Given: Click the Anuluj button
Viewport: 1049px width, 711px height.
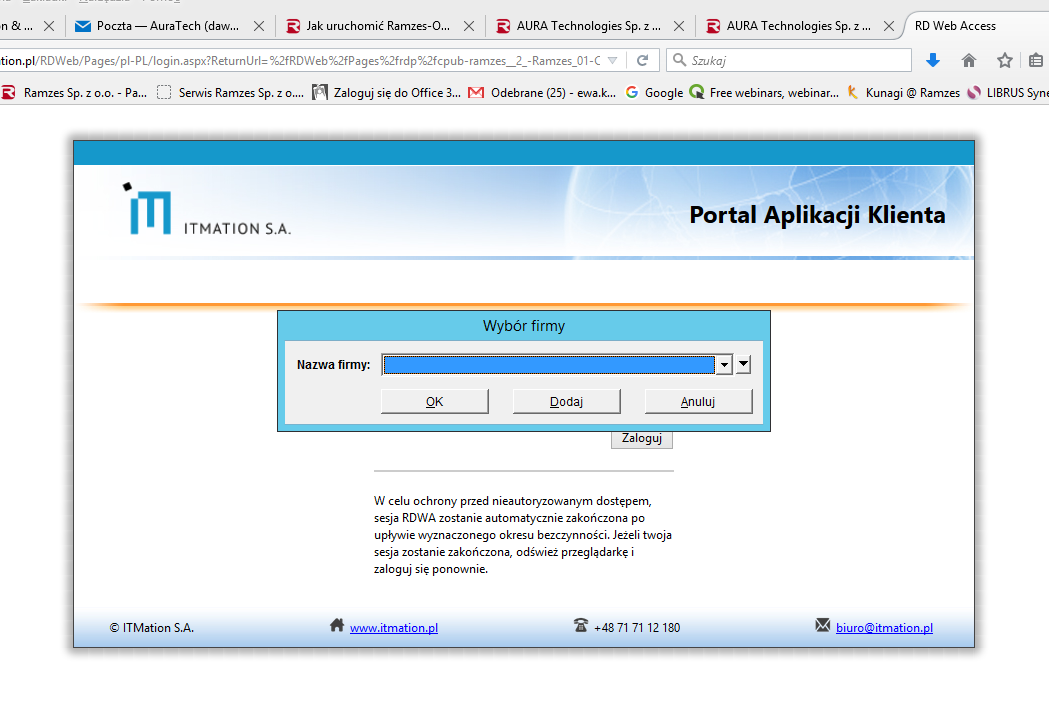Looking at the screenshot, I should (x=698, y=401).
